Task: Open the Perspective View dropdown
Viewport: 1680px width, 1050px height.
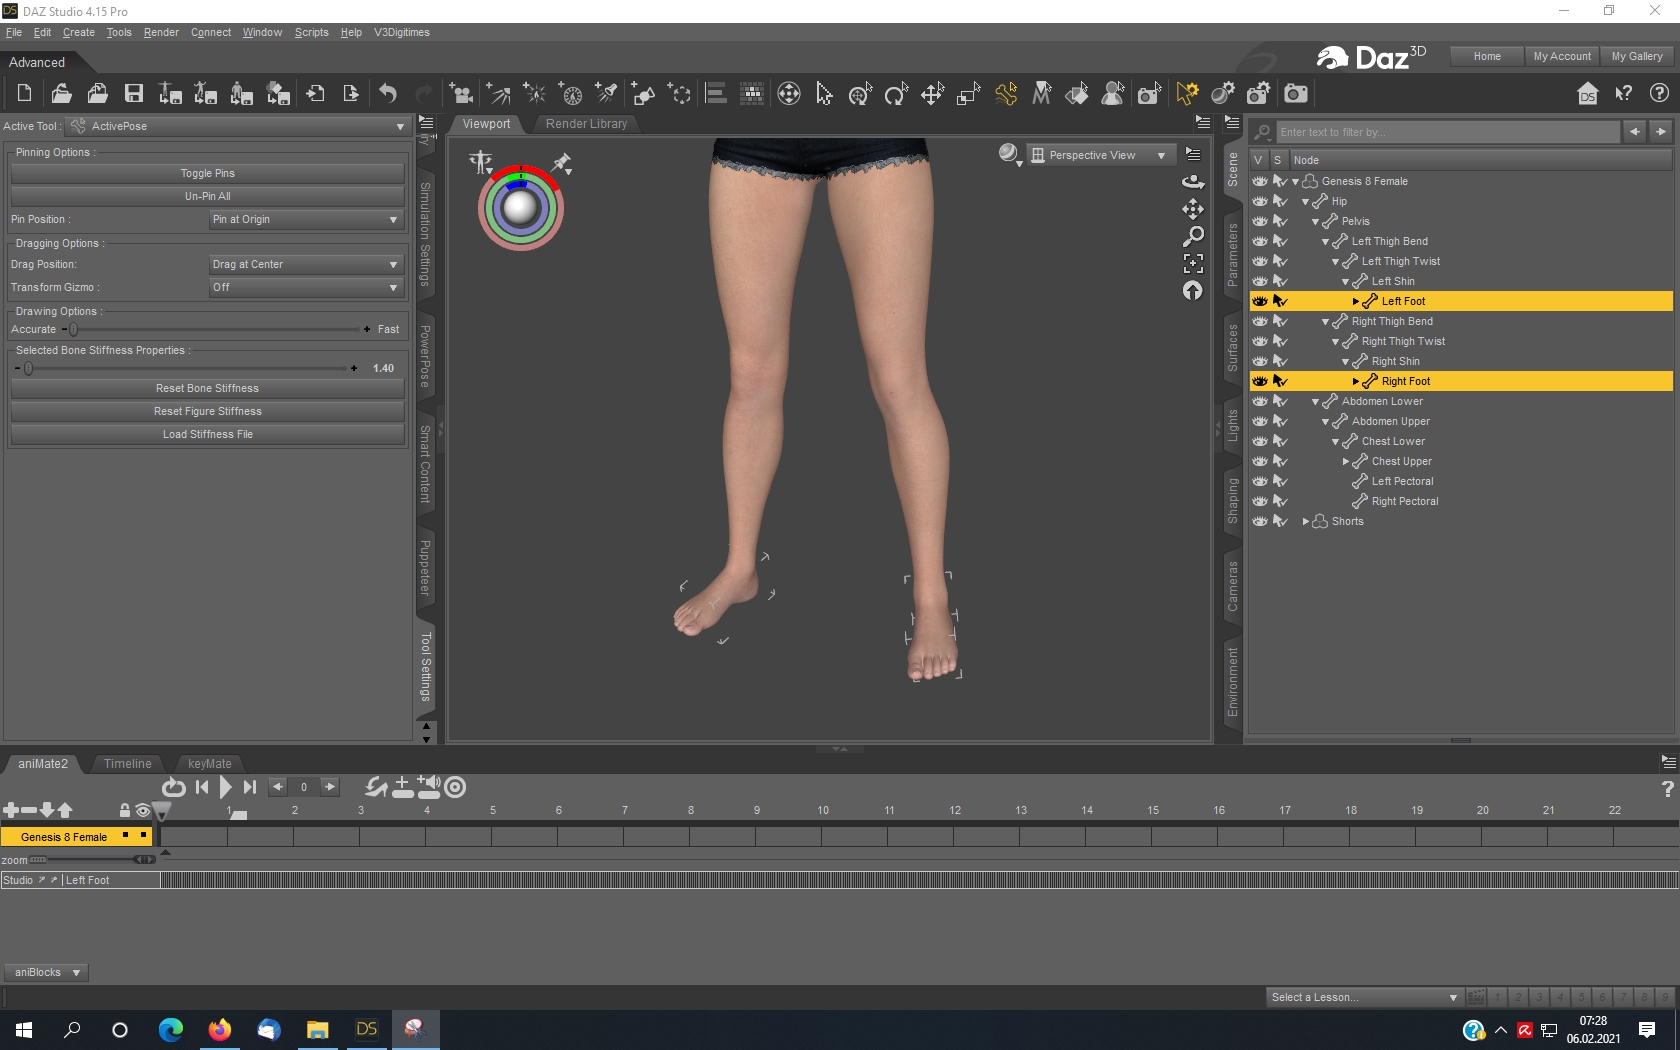Action: (1098, 155)
